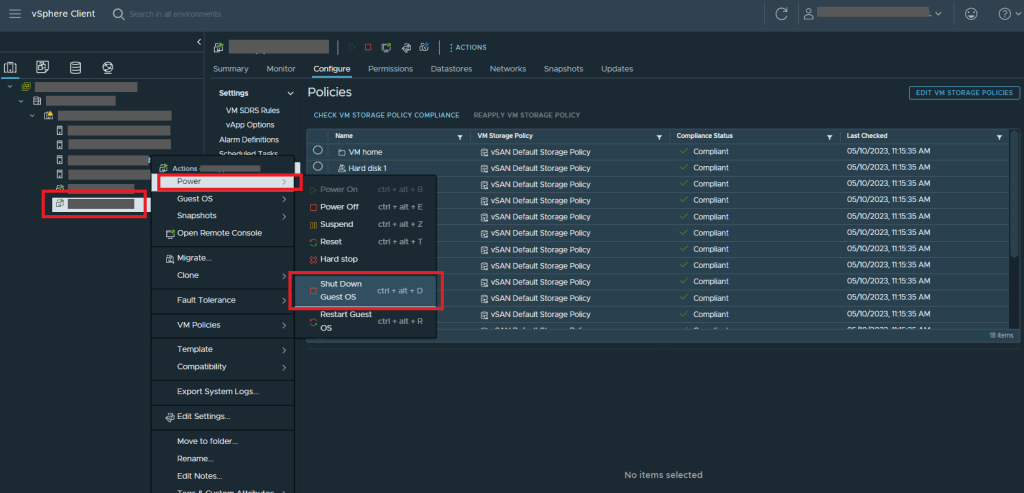The height and width of the screenshot is (493, 1024).
Task: Open the Storage inventory view icon
Action: point(75,68)
